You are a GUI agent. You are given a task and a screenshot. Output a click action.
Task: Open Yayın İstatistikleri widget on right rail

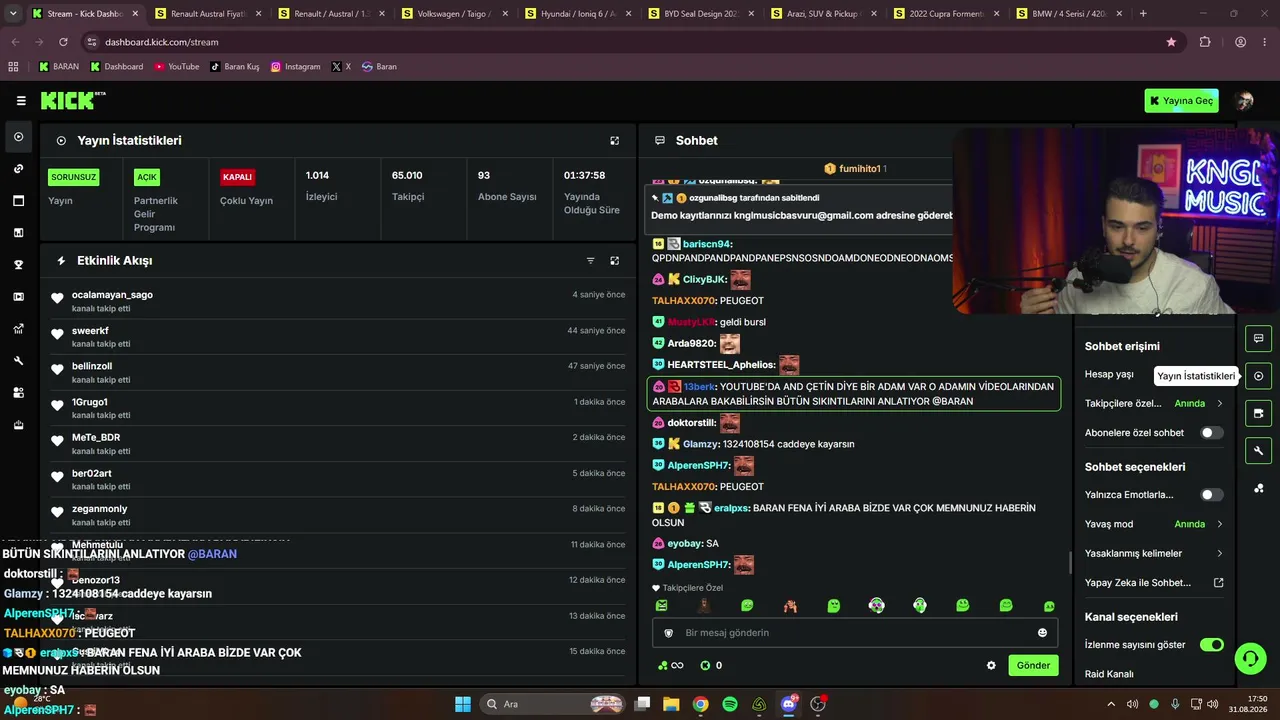1259,376
